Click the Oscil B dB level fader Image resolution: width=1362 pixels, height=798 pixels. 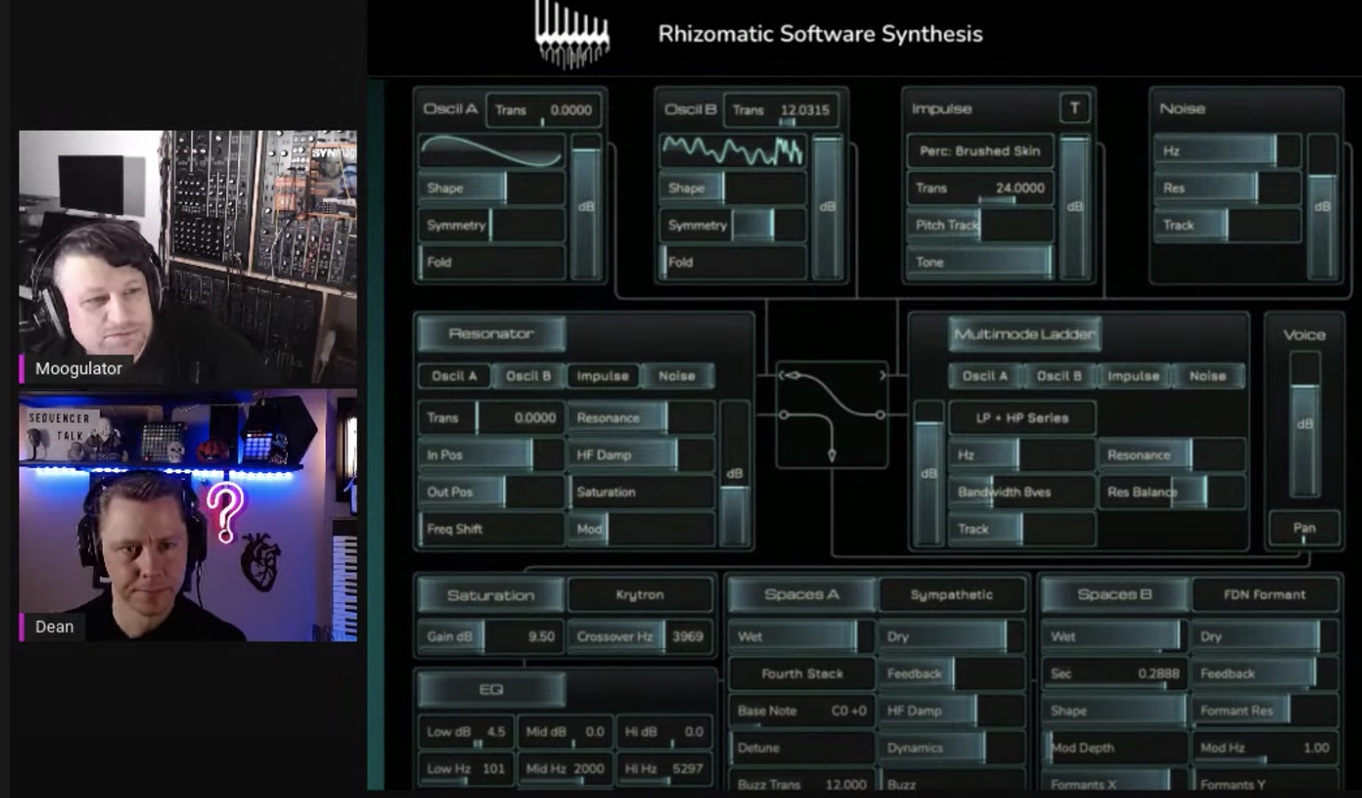[x=827, y=207]
